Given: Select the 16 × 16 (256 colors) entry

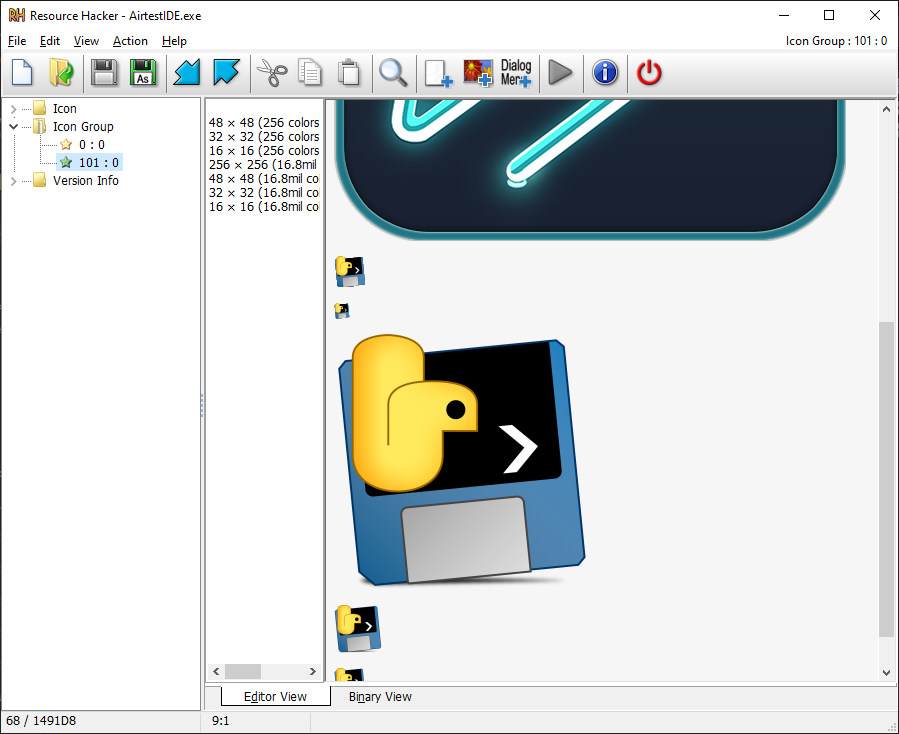Looking at the screenshot, I should click(264, 150).
